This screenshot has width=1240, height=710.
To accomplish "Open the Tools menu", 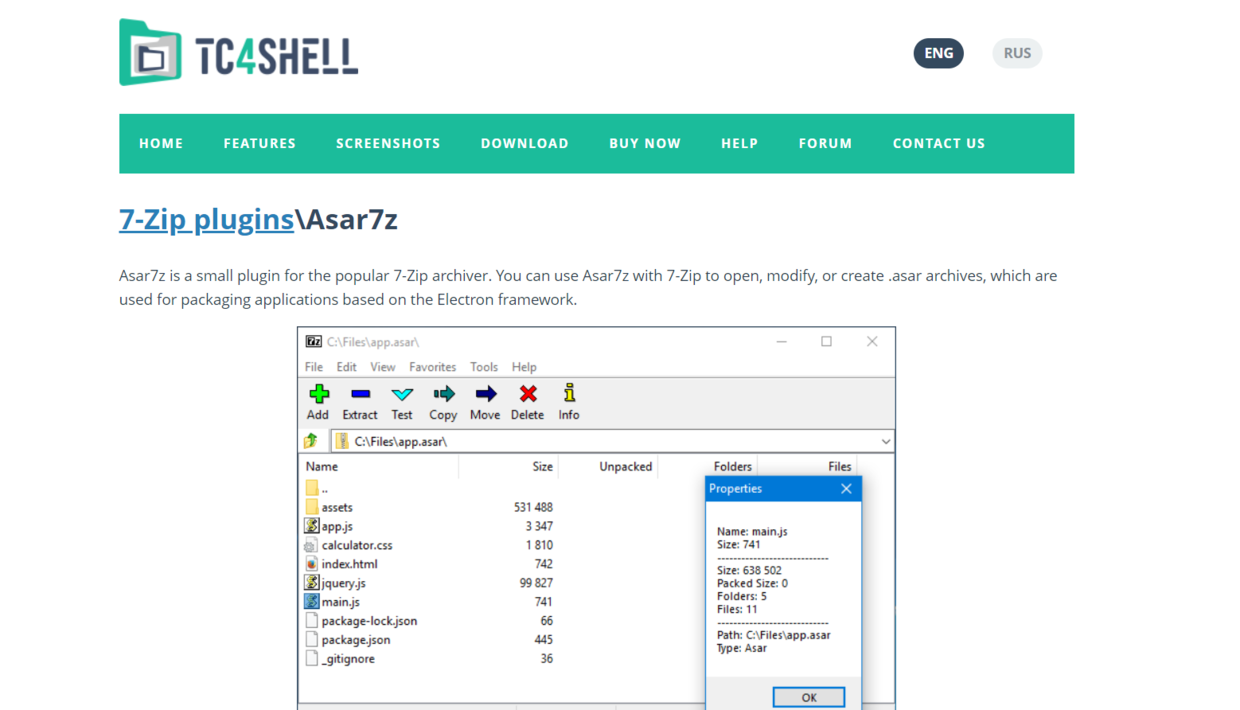I will (x=484, y=367).
